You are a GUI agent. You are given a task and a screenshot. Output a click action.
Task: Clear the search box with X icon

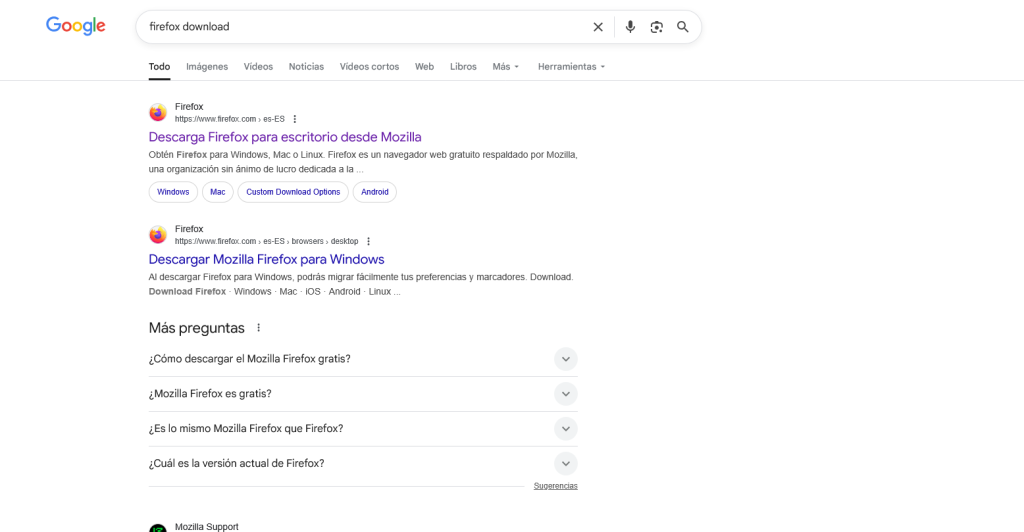[x=598, y=27]
